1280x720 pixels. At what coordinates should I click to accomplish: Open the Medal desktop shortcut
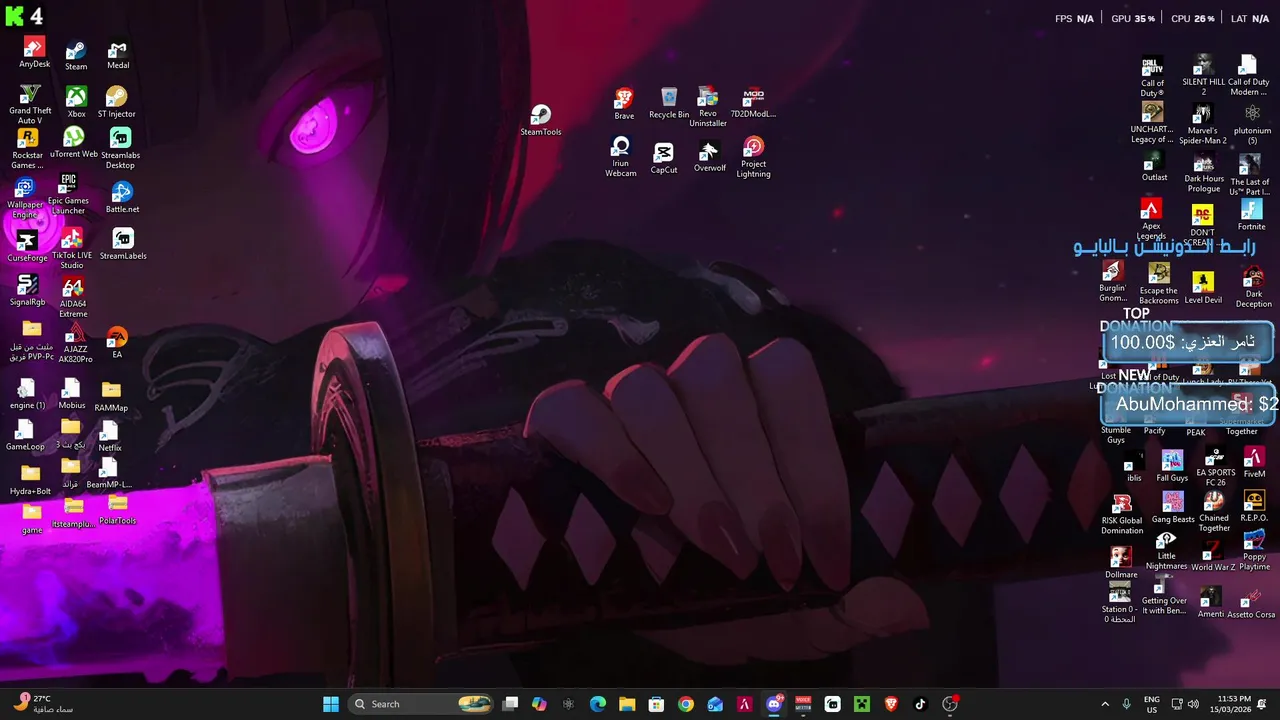pos(118,56)
